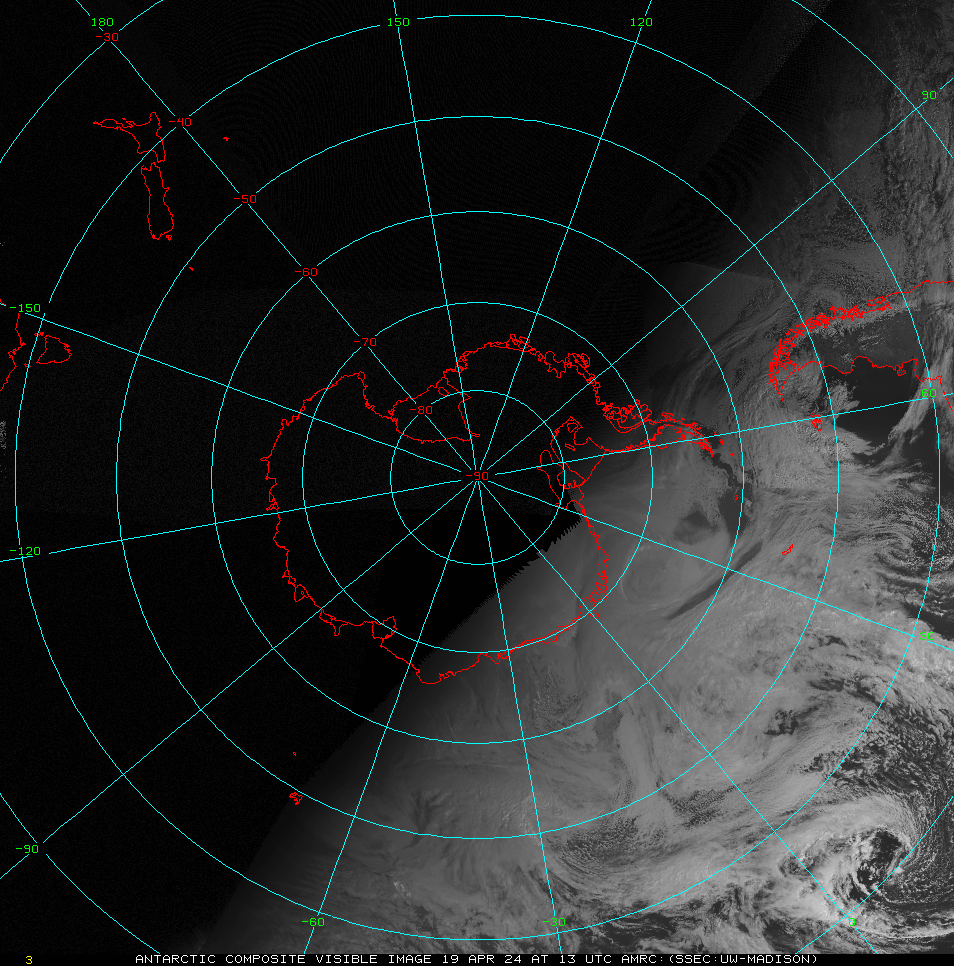Select the green longitude label "-30"
Viewport: 954px width, 966px height.
pyautogui.click(x=554, y=922)
